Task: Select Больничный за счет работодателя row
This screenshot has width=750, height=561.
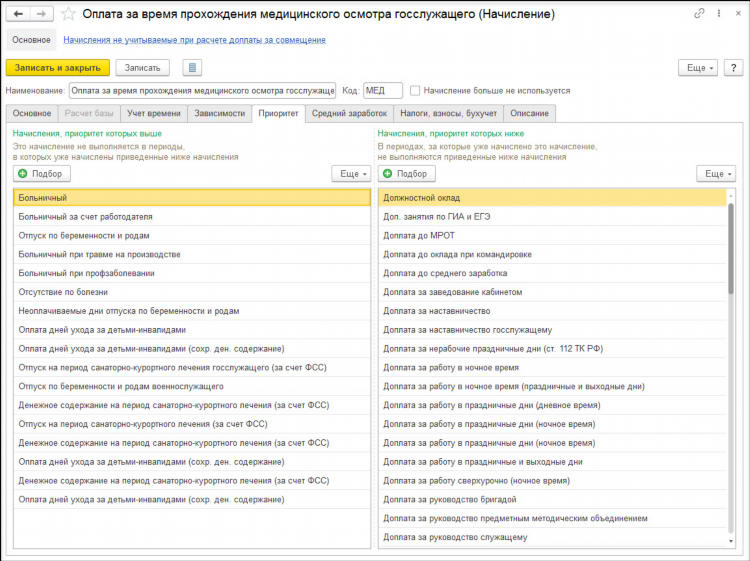Action: click(x=192, y=217)
